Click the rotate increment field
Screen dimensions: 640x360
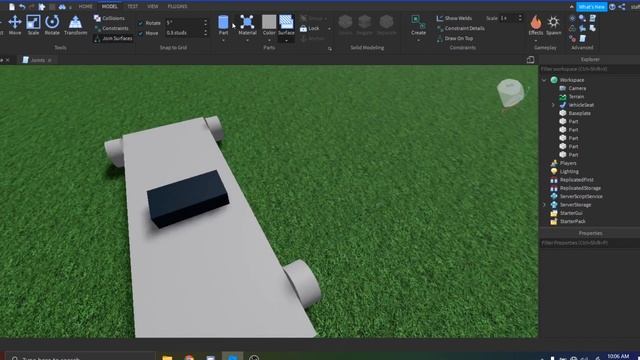point(184,23)
